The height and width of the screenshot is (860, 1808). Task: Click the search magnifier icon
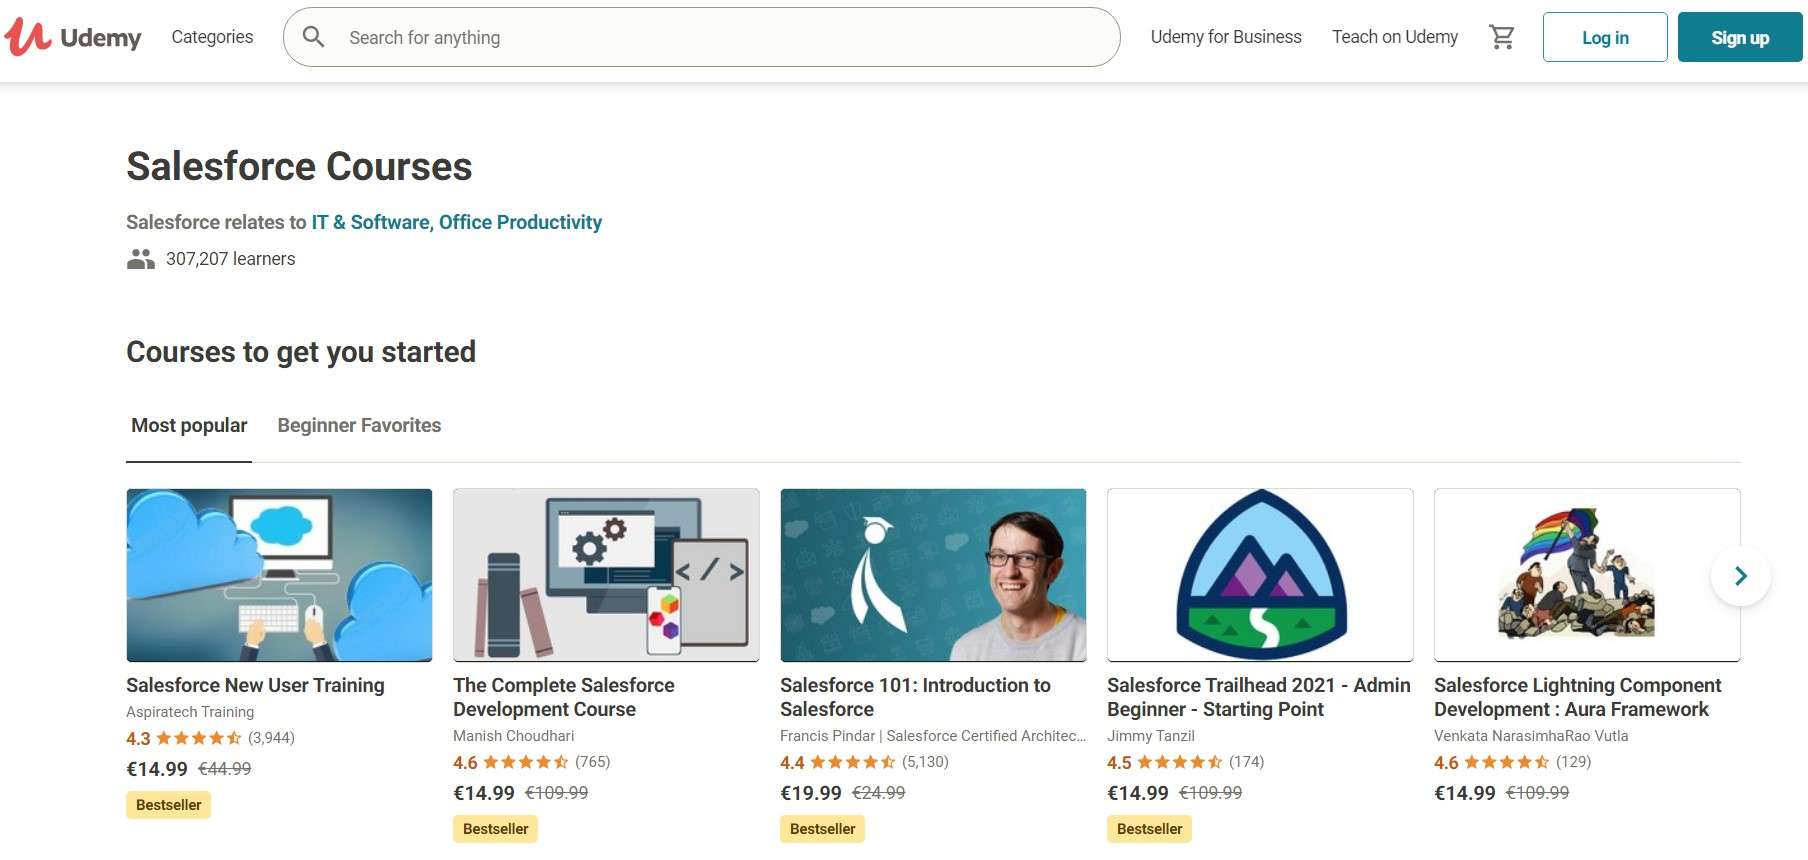(313, 37)
